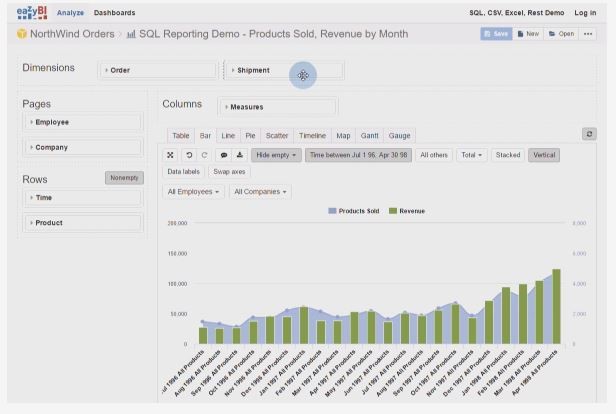Screen dimensions: 616x414
Task: Click the bar chart report icon in title
Action: (x=131, y=34)
